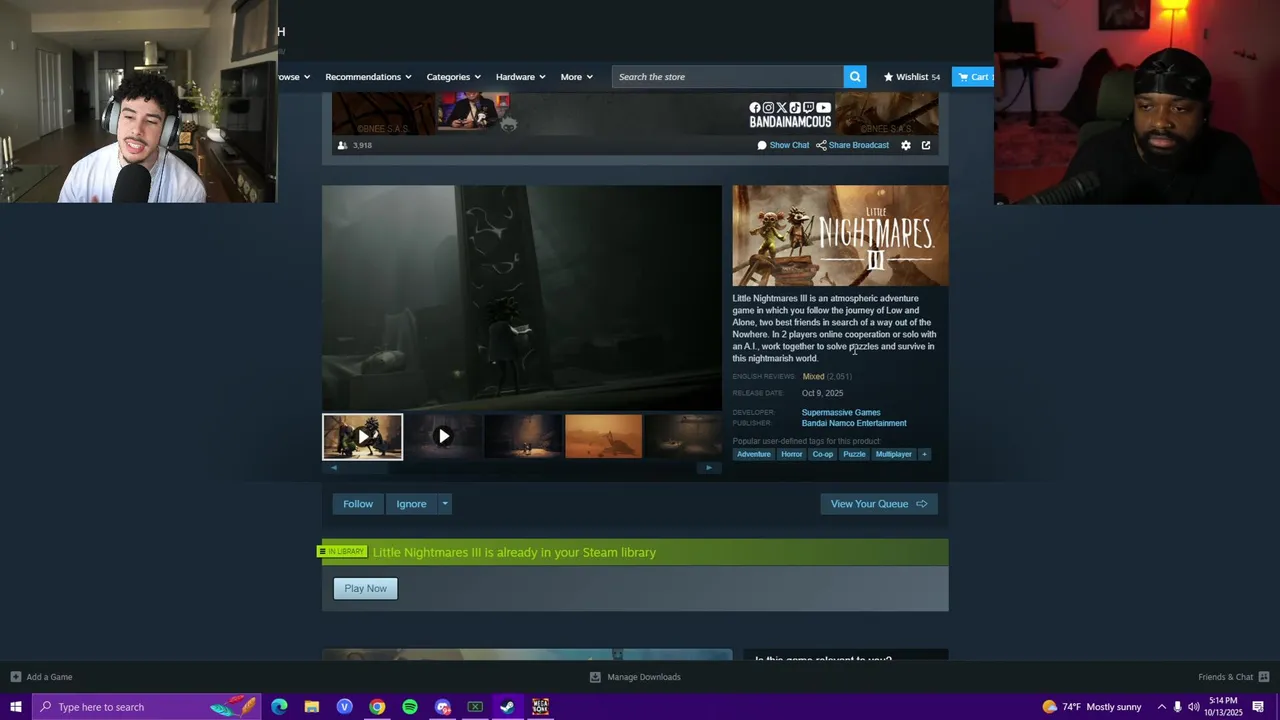1280x720 pixels.
Task: Select the fifth partially visible screenshot thumbnail
Action: pos(683,437)
